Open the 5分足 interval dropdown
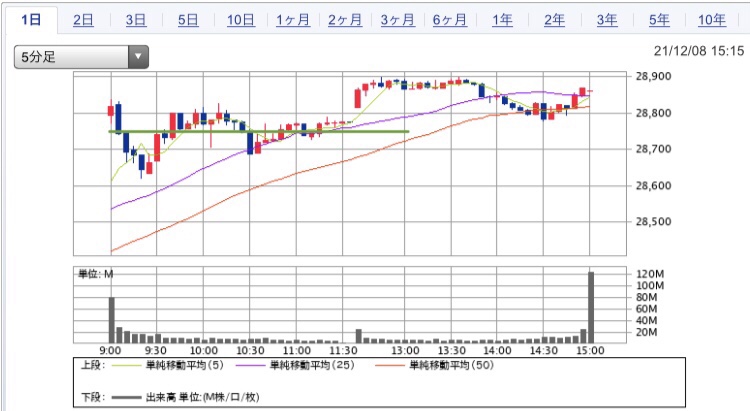 [x=81, y=57]
